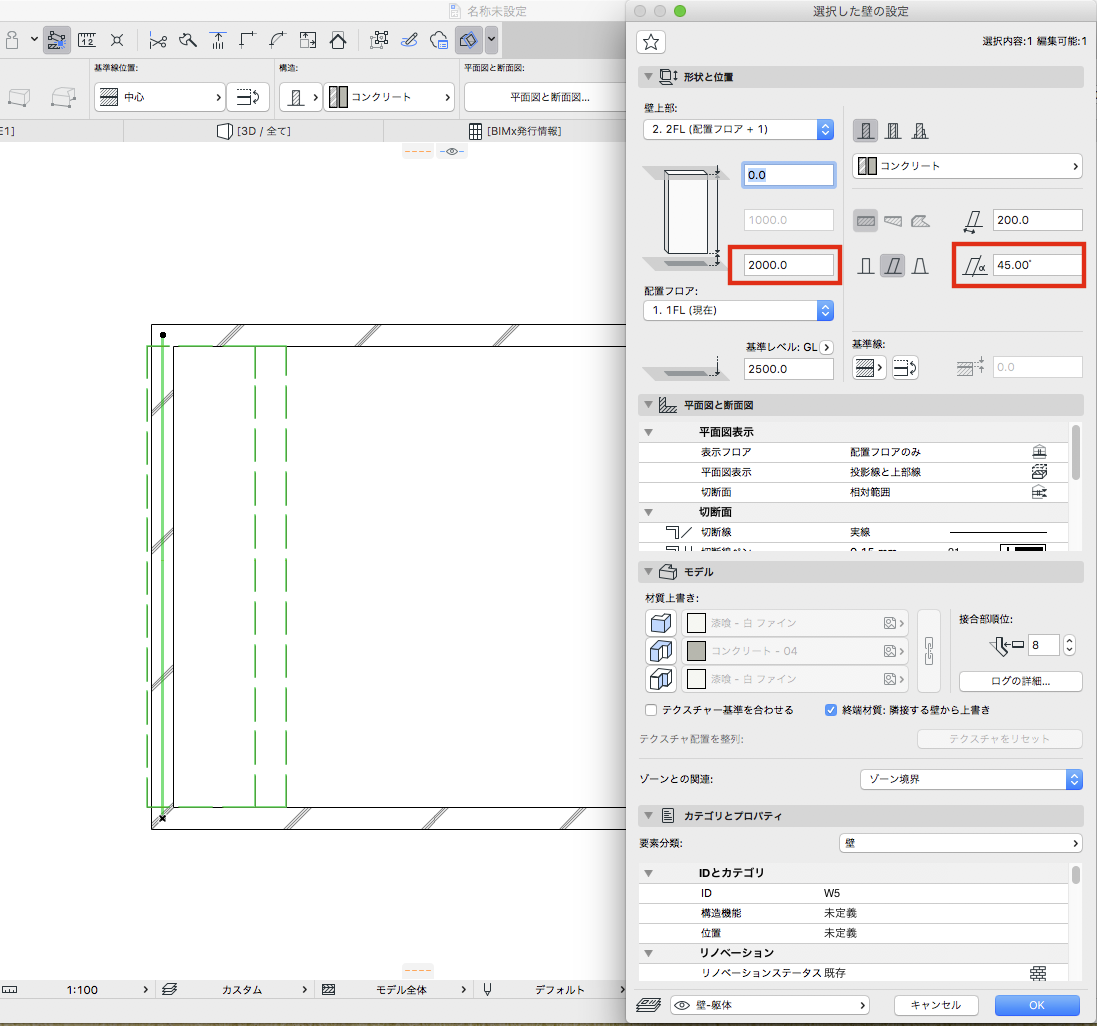Toggle the outer surface material override

[662, 623]
